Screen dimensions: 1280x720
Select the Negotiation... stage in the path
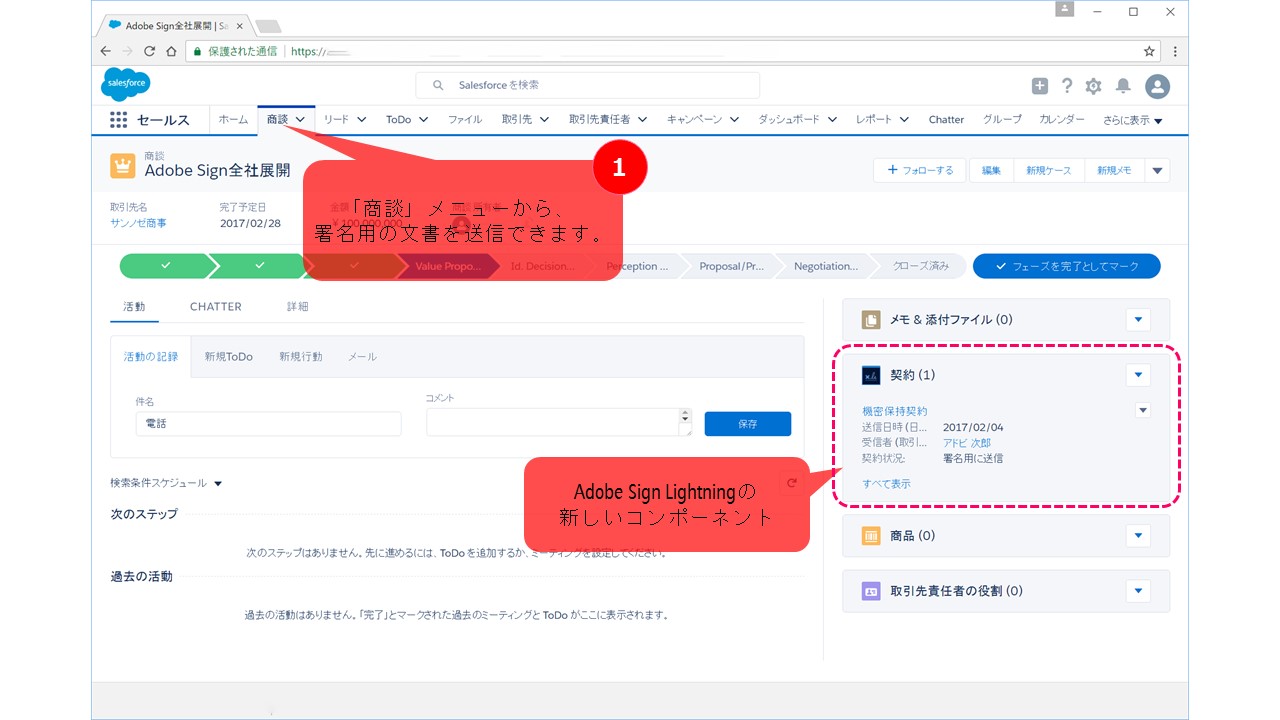826,266
